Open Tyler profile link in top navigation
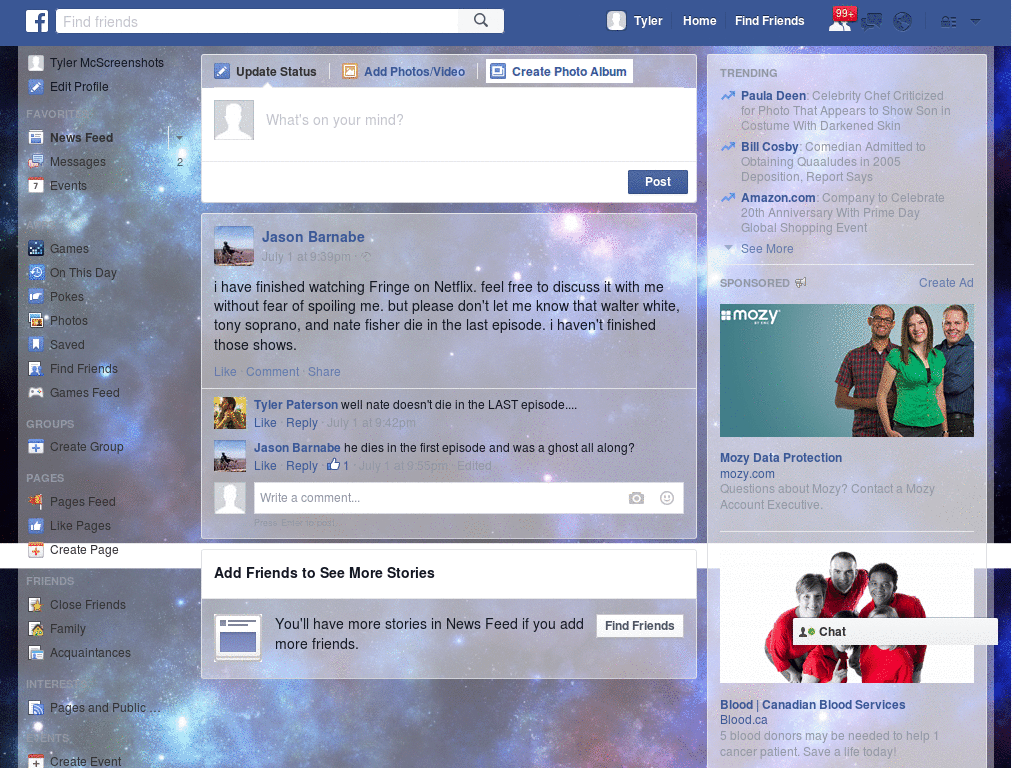Viewport: 1024px width, 768px height. pyautogui.click(x=648, y=21)
